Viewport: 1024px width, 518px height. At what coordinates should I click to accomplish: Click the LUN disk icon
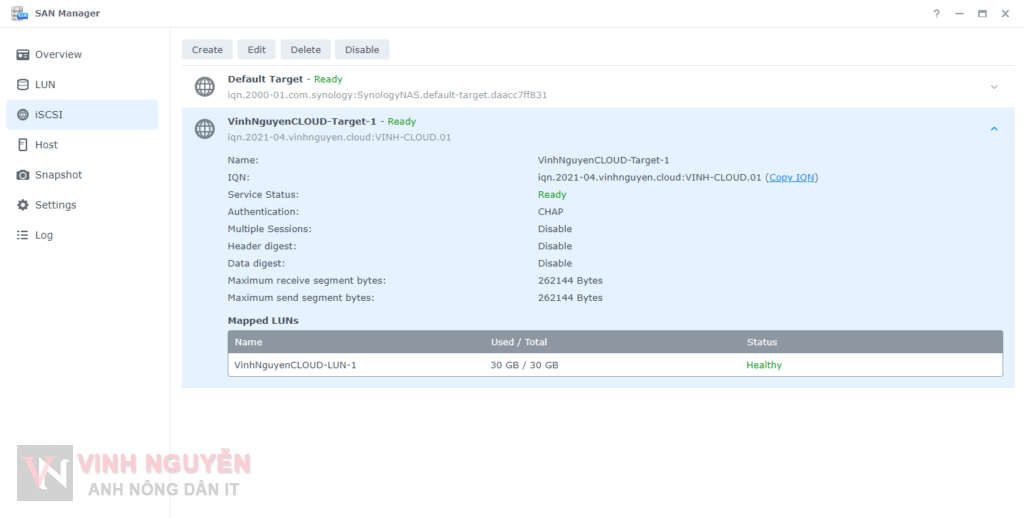[x=23, y=85]
